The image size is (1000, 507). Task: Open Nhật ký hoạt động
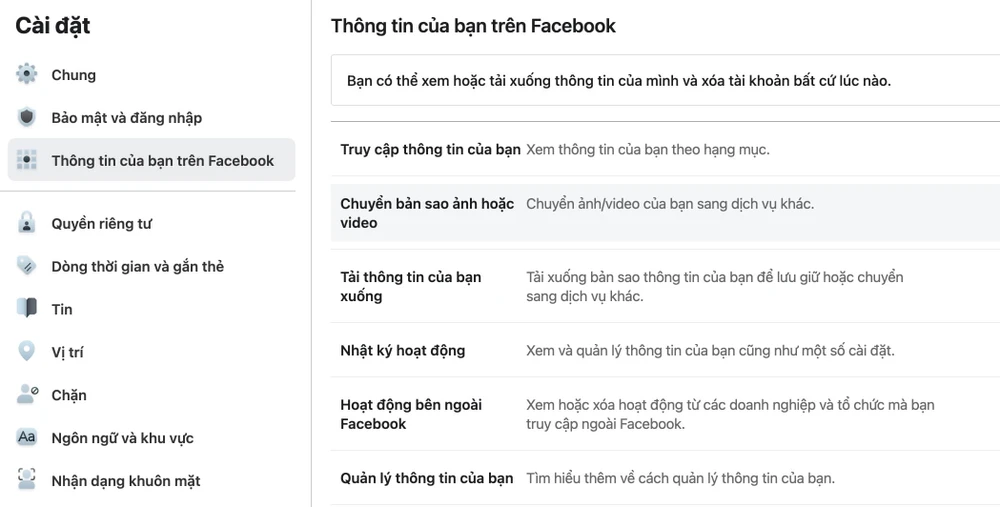pos(402,351)
